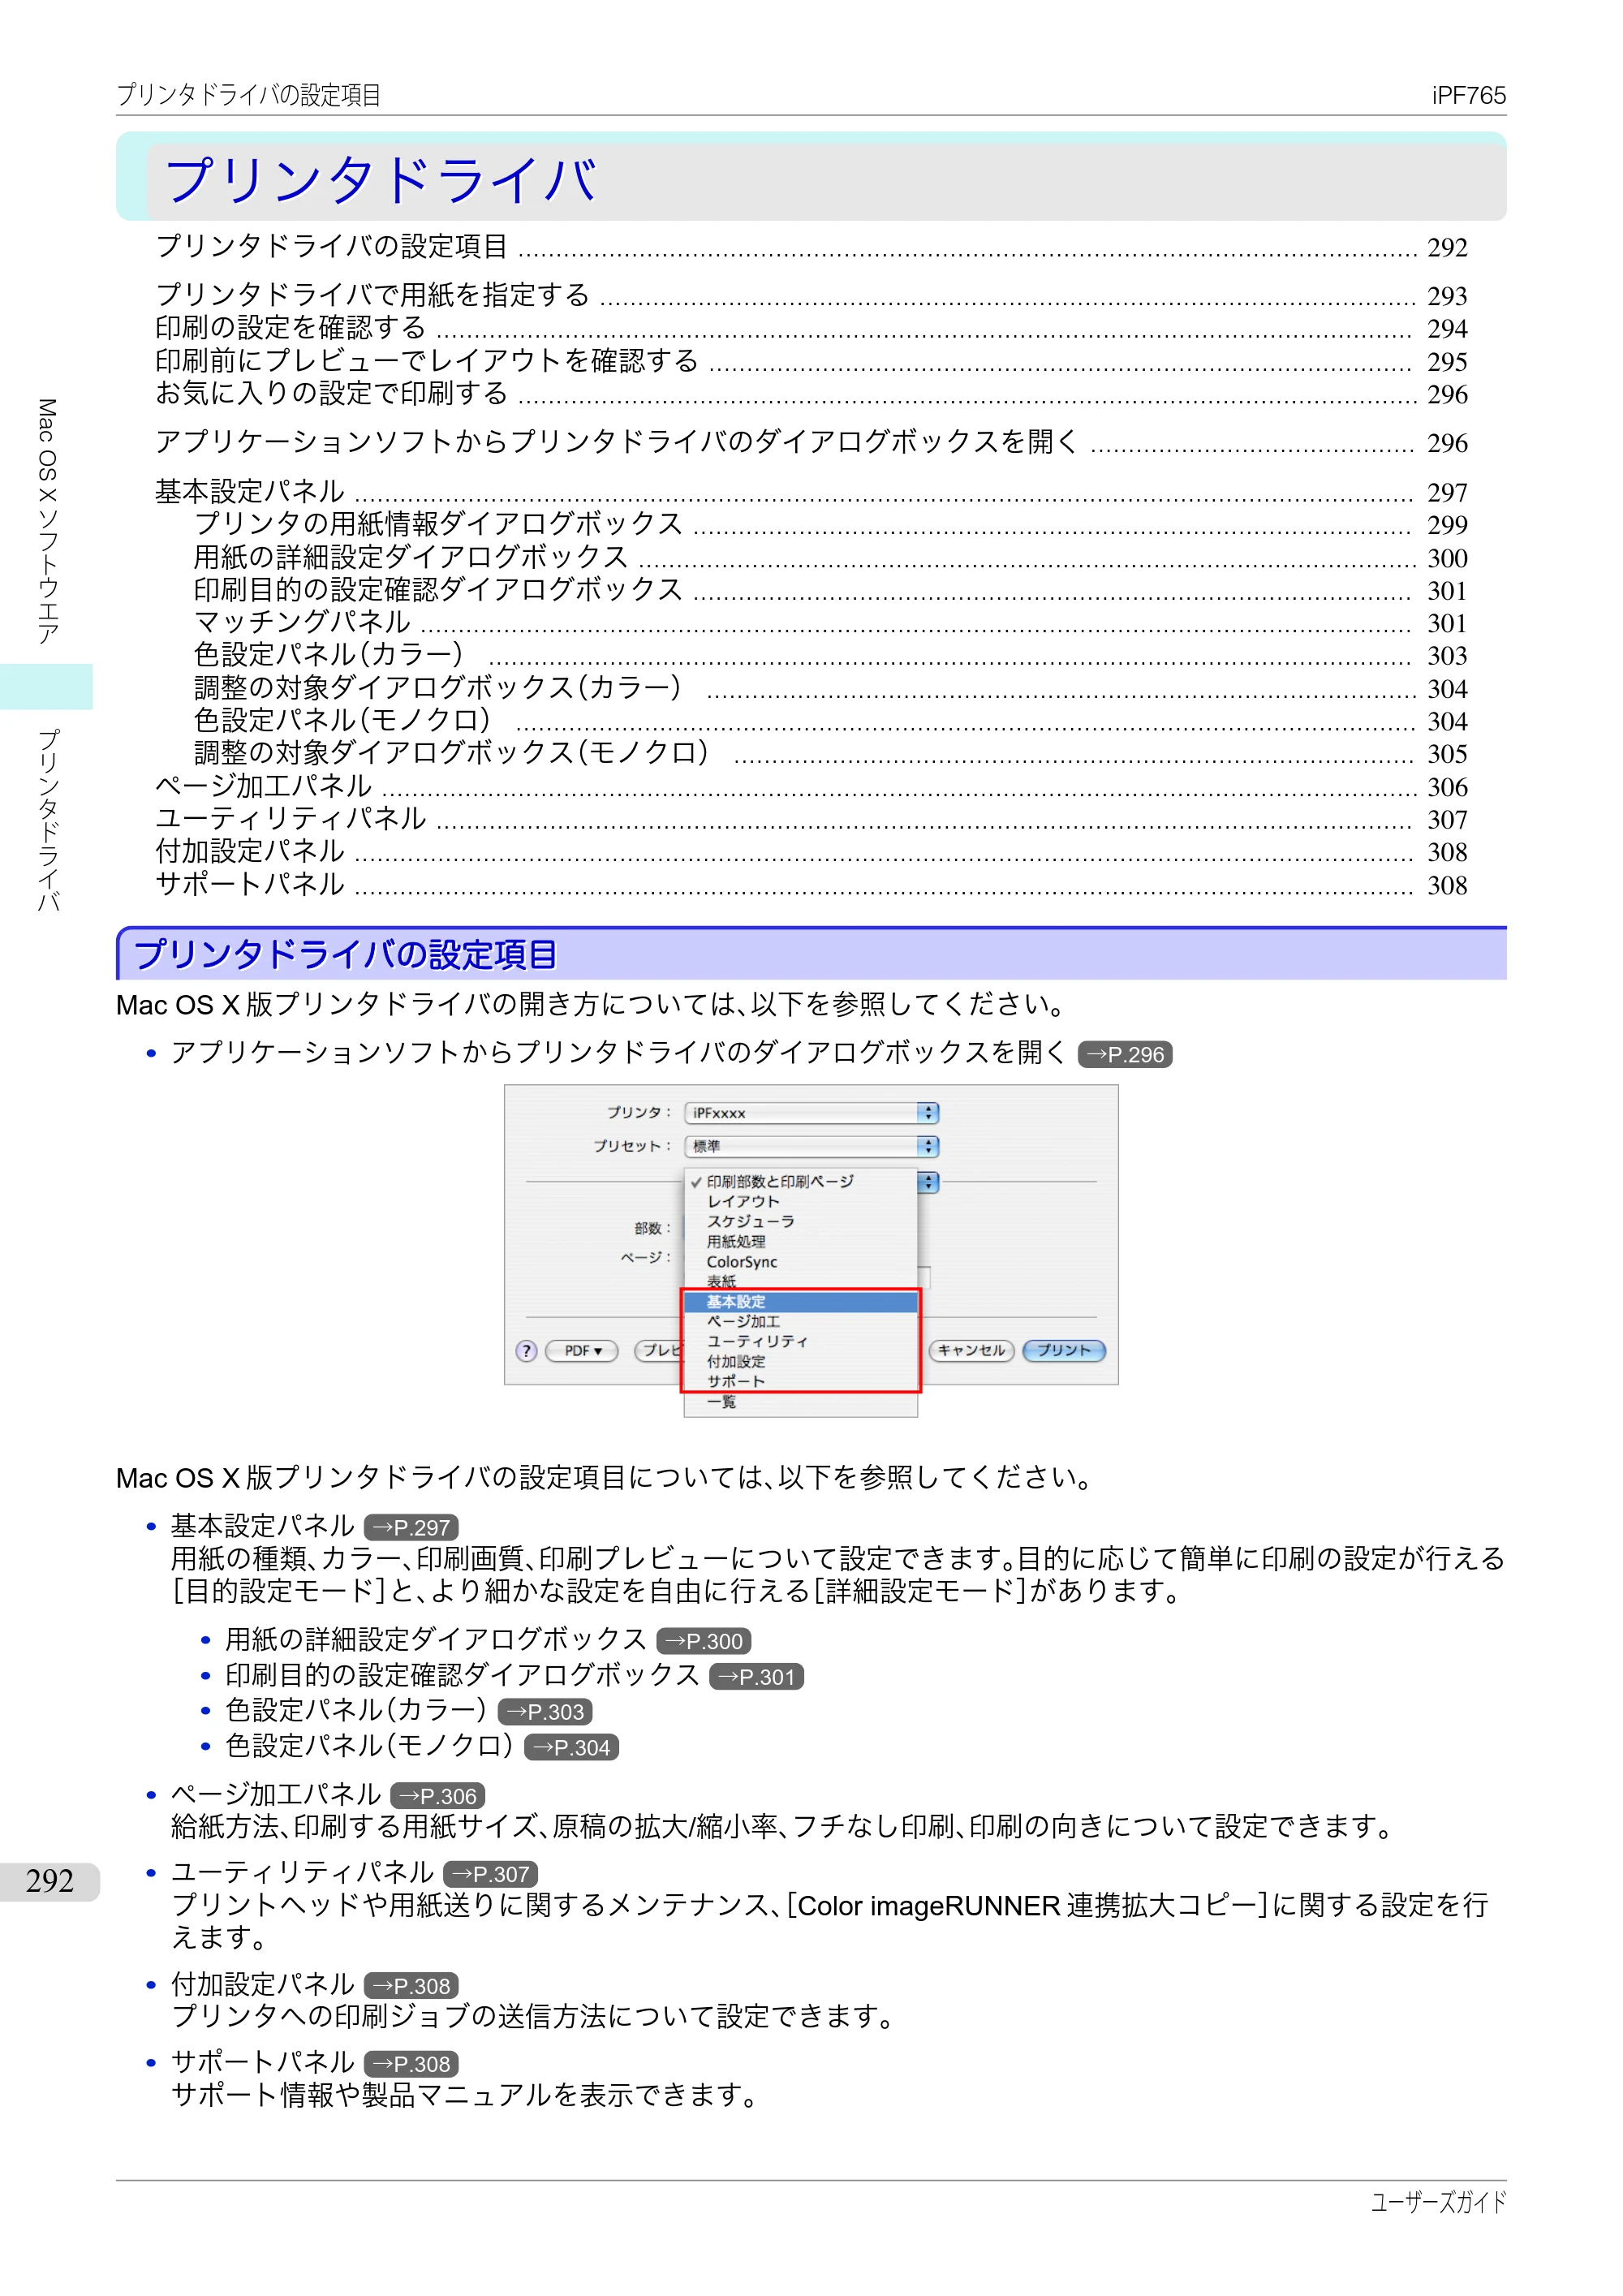Follow the →P.307 badge beside ユーティリティパネル
This screenshot has width=1623, height=2296.
[x=491, y=1874]
